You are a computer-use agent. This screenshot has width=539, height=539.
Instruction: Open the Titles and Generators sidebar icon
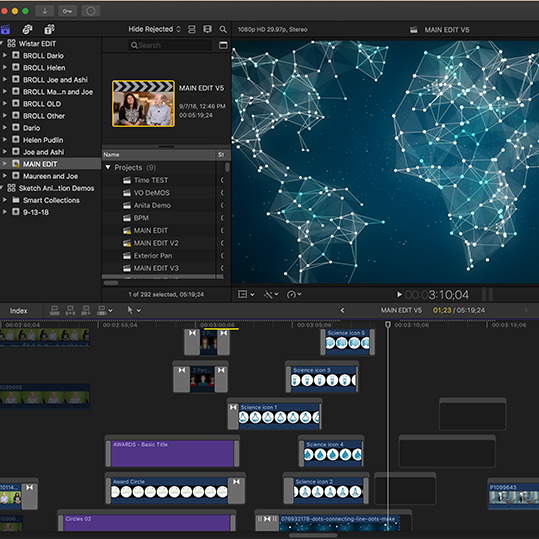50,30
